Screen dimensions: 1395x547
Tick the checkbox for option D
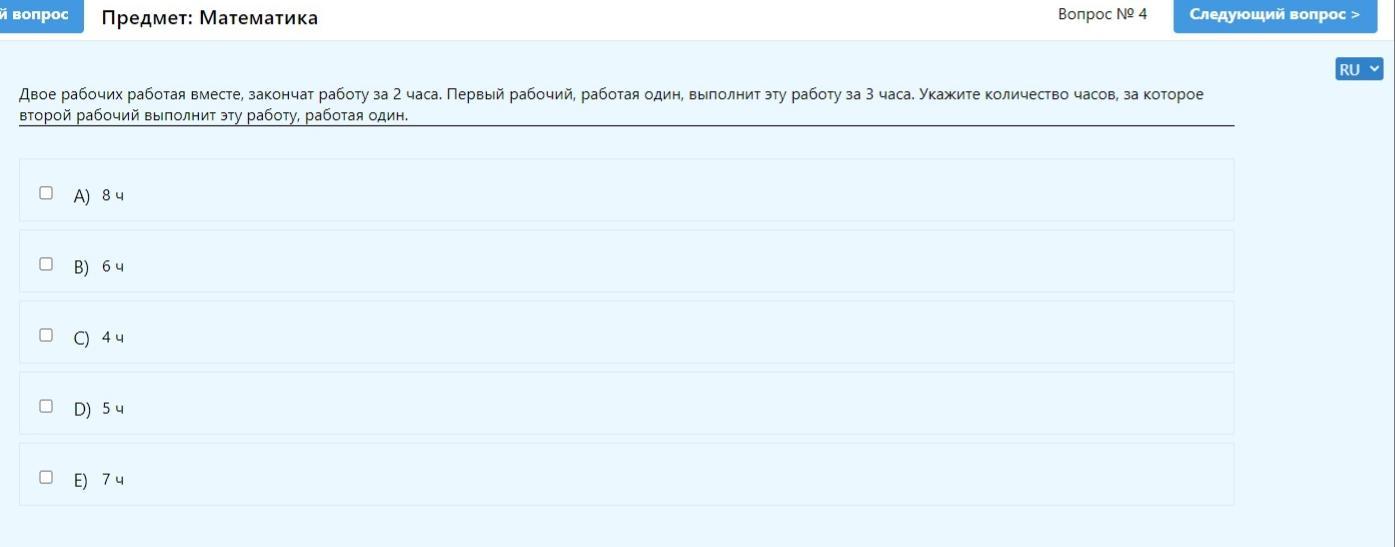pos(46,406)
